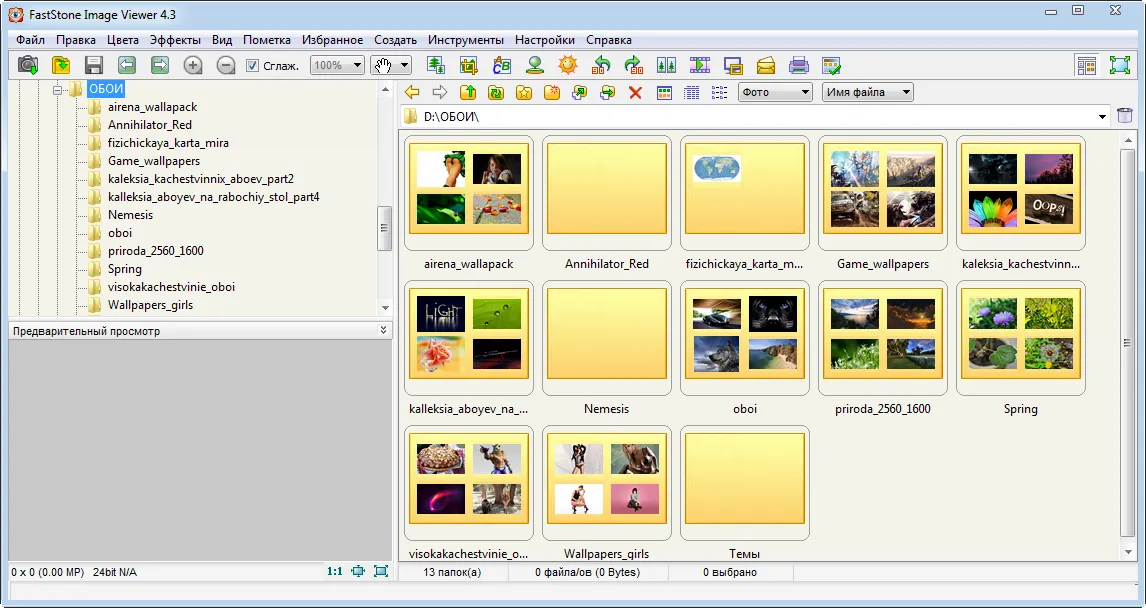Image resolution: width=1146 pixels, height=608 pixels.
Task: Open the Файл menu
Action: 30,40
